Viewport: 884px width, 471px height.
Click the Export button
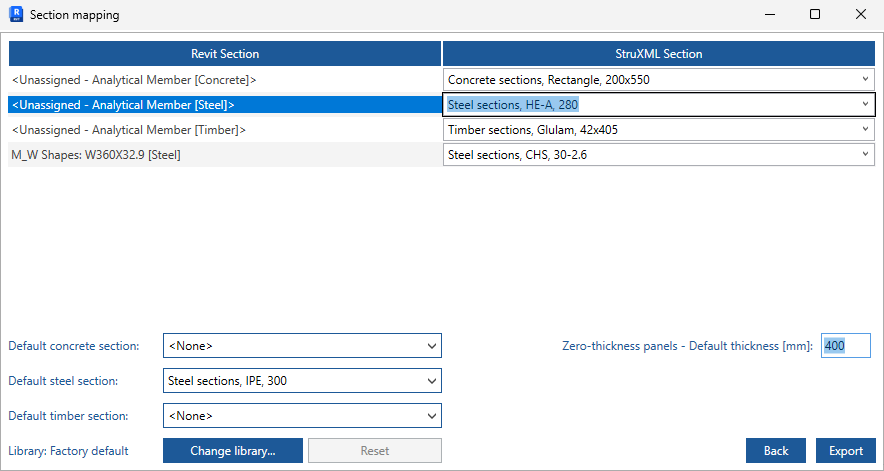point(846,451)
